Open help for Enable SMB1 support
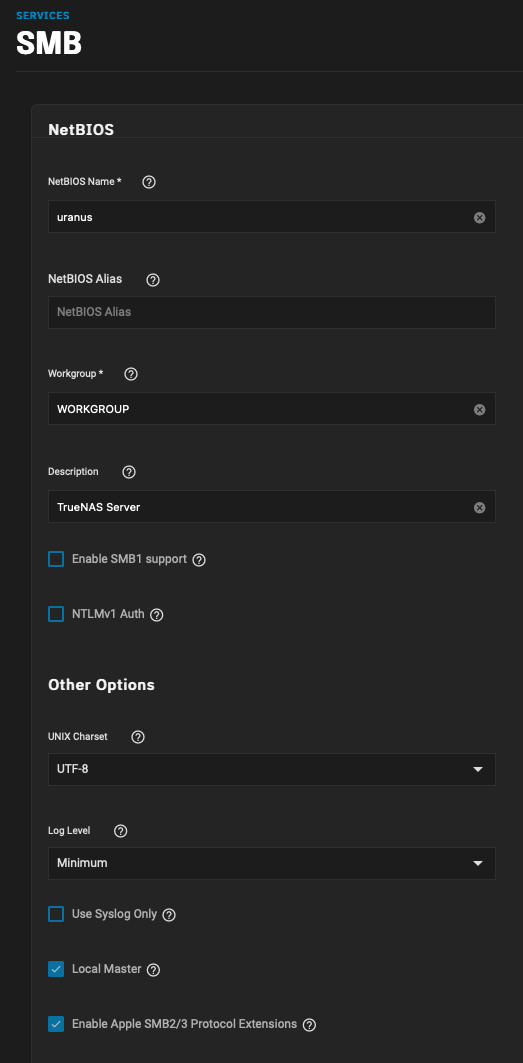 click(x=199, y=560)
